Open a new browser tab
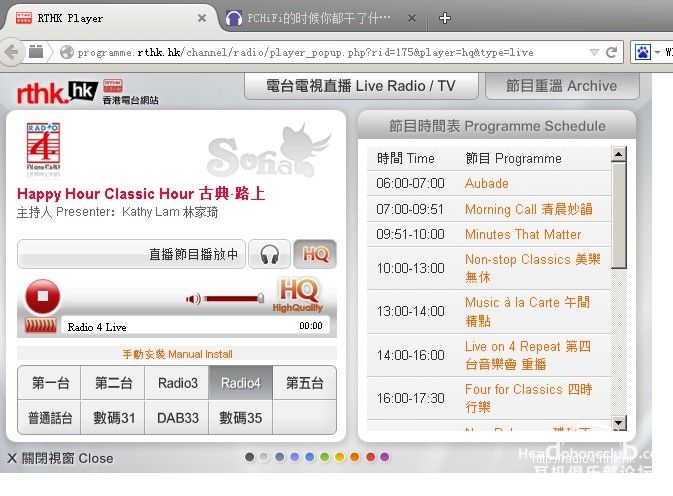 tap(445, 18)
